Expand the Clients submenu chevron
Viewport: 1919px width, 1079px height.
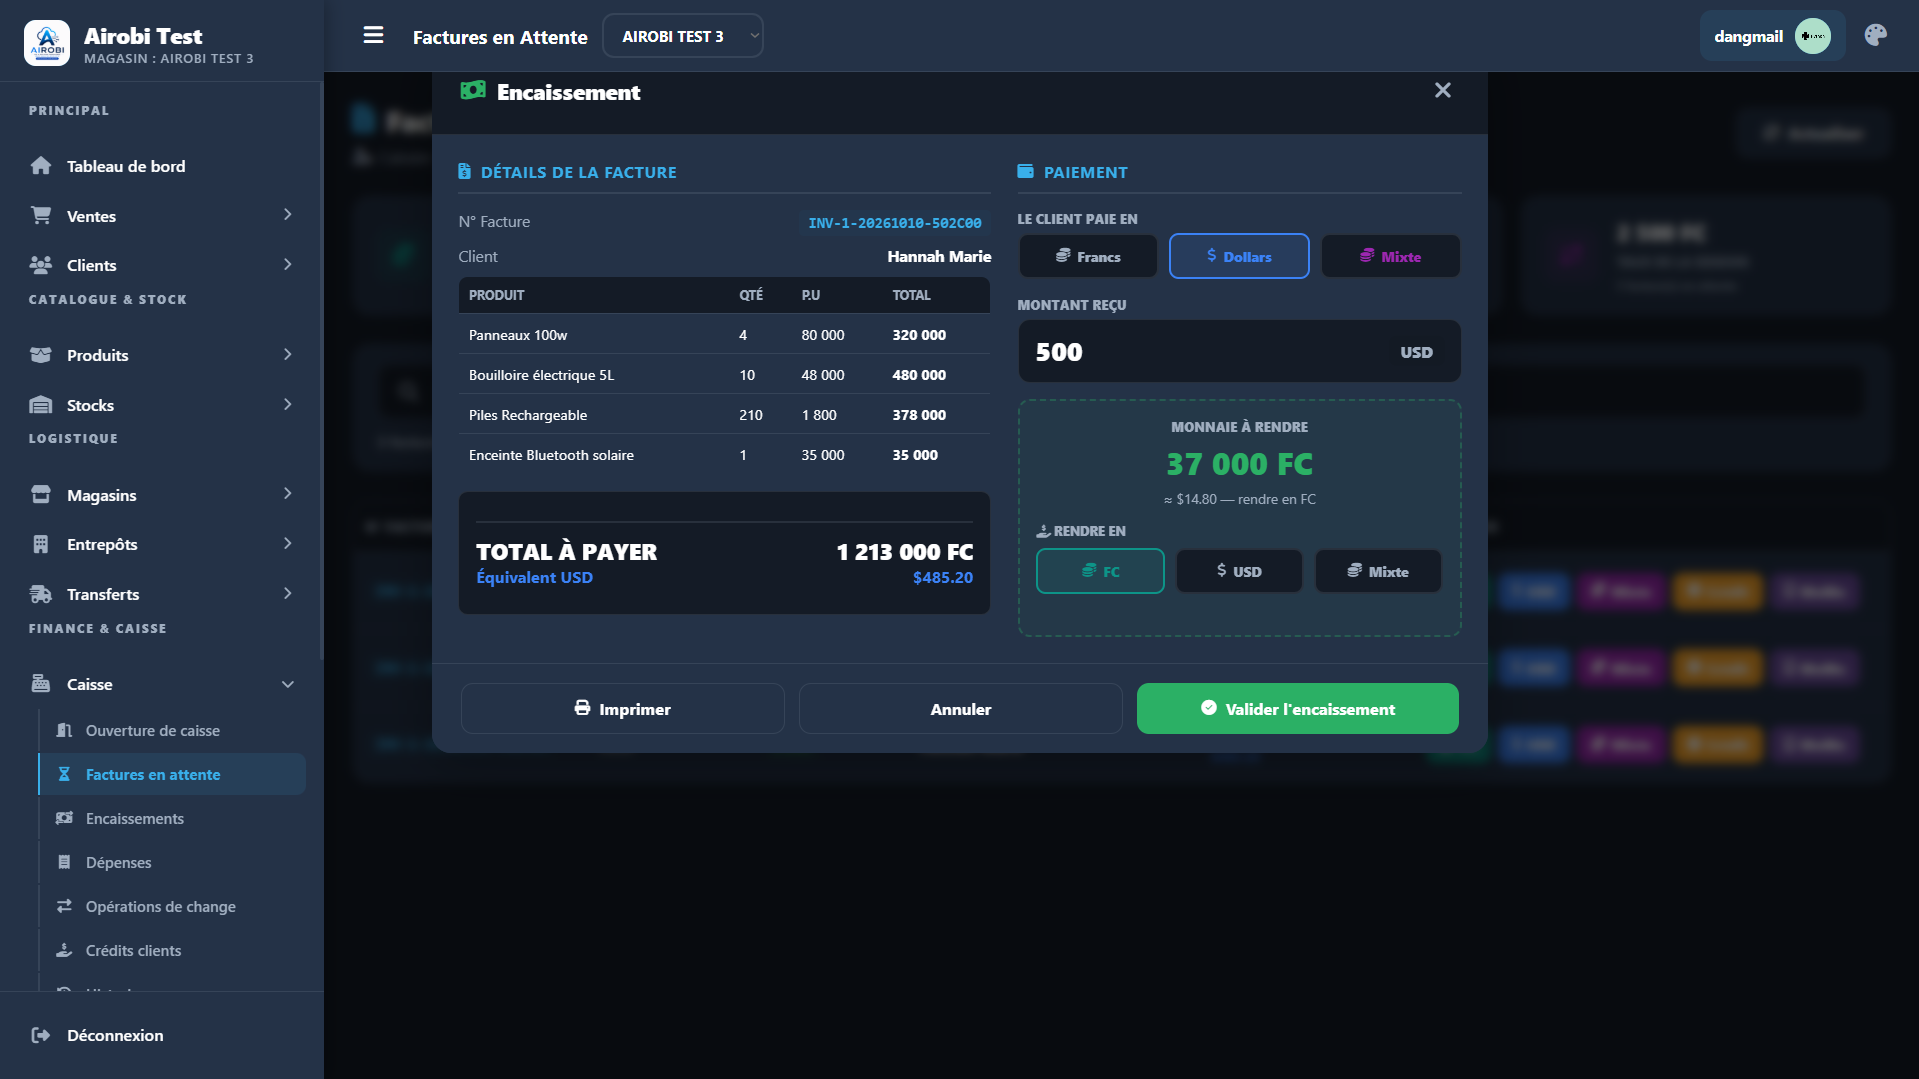[288, 265]
